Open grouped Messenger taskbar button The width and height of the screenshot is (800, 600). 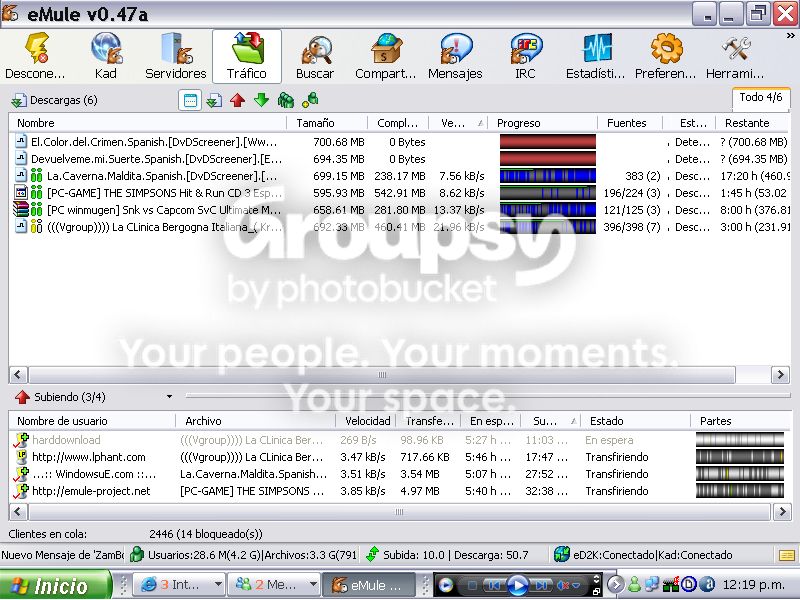(274, 585)
